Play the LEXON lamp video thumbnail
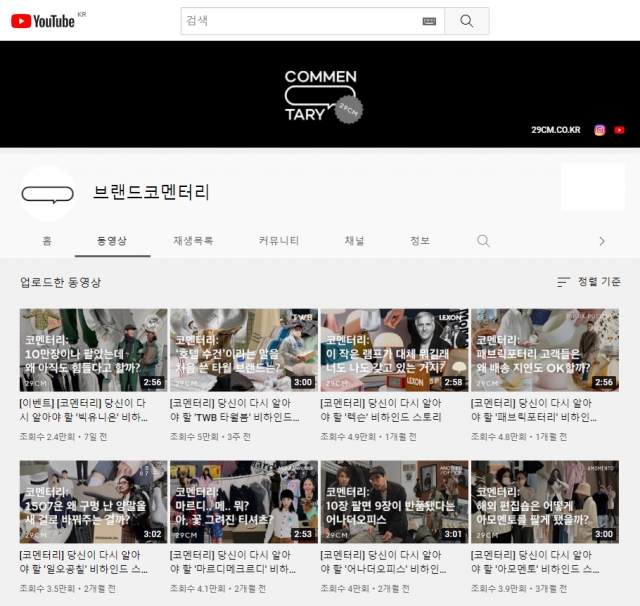 [394, 350]
